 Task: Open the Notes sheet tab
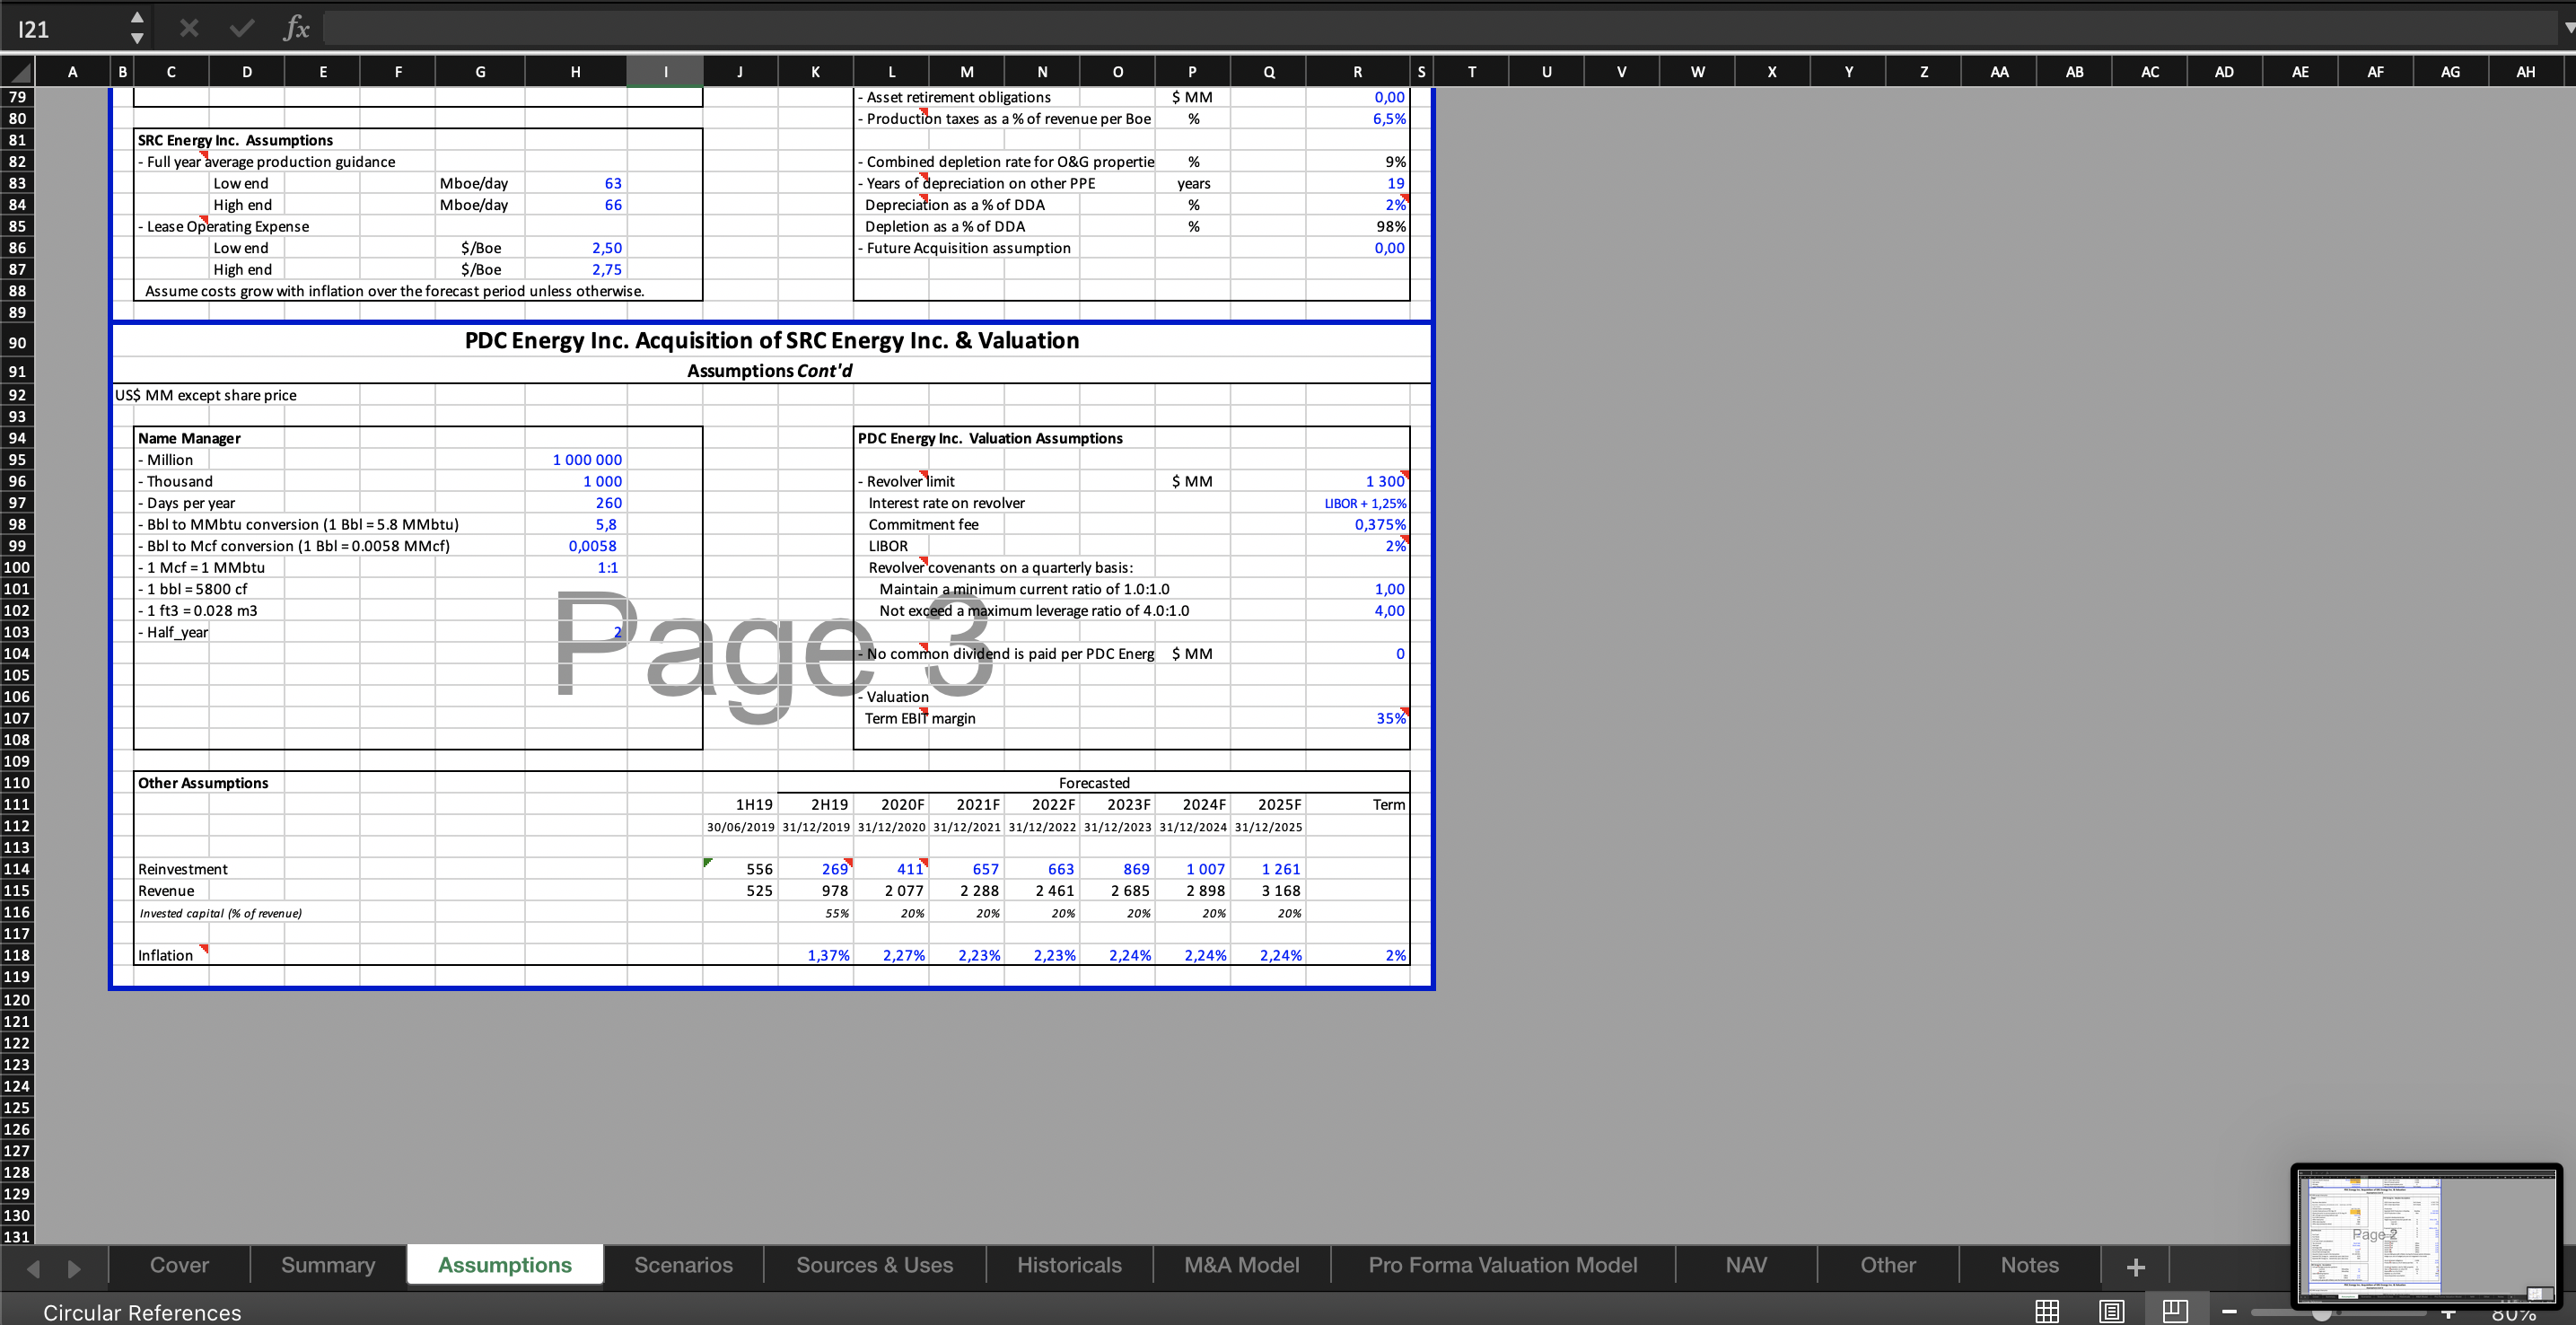coord(2030,1265)
